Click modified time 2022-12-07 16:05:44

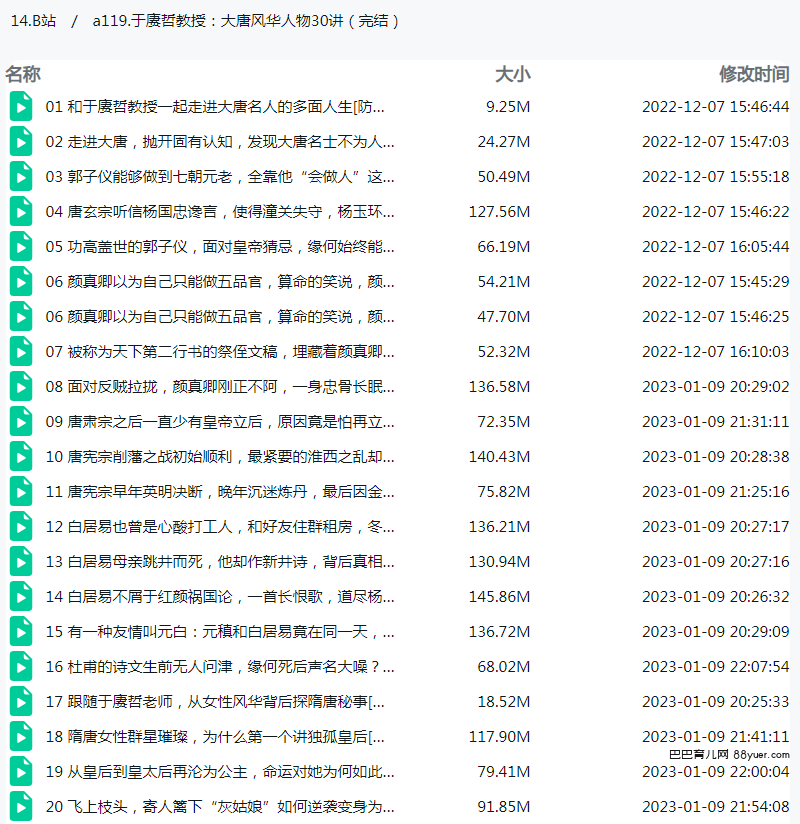point(715,246)
